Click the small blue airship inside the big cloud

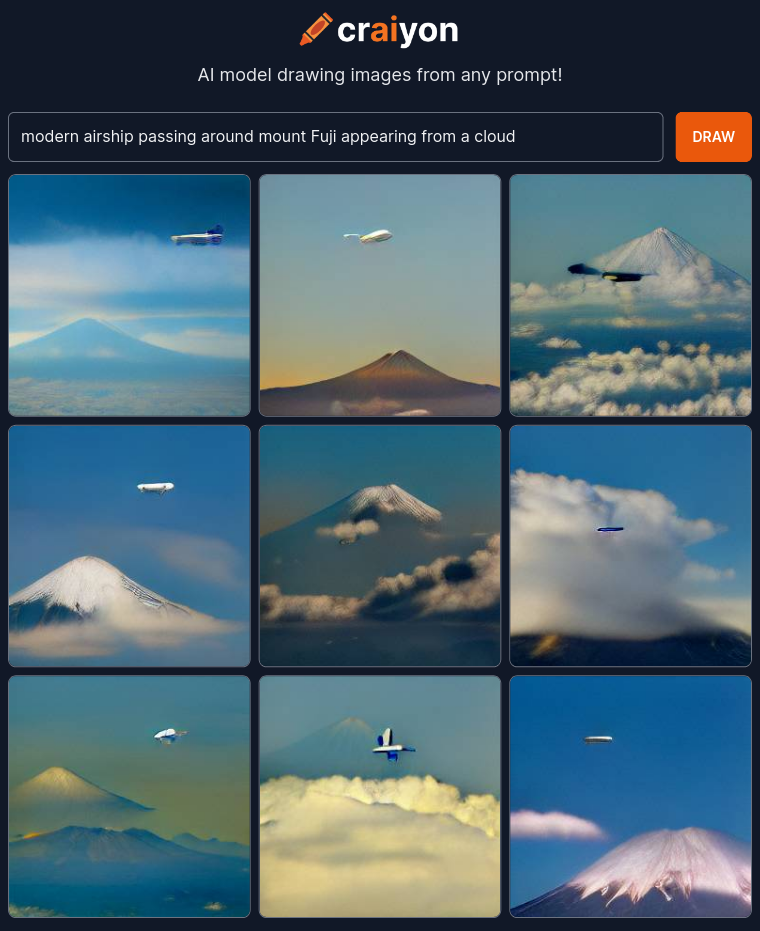(x=610, y=528)
